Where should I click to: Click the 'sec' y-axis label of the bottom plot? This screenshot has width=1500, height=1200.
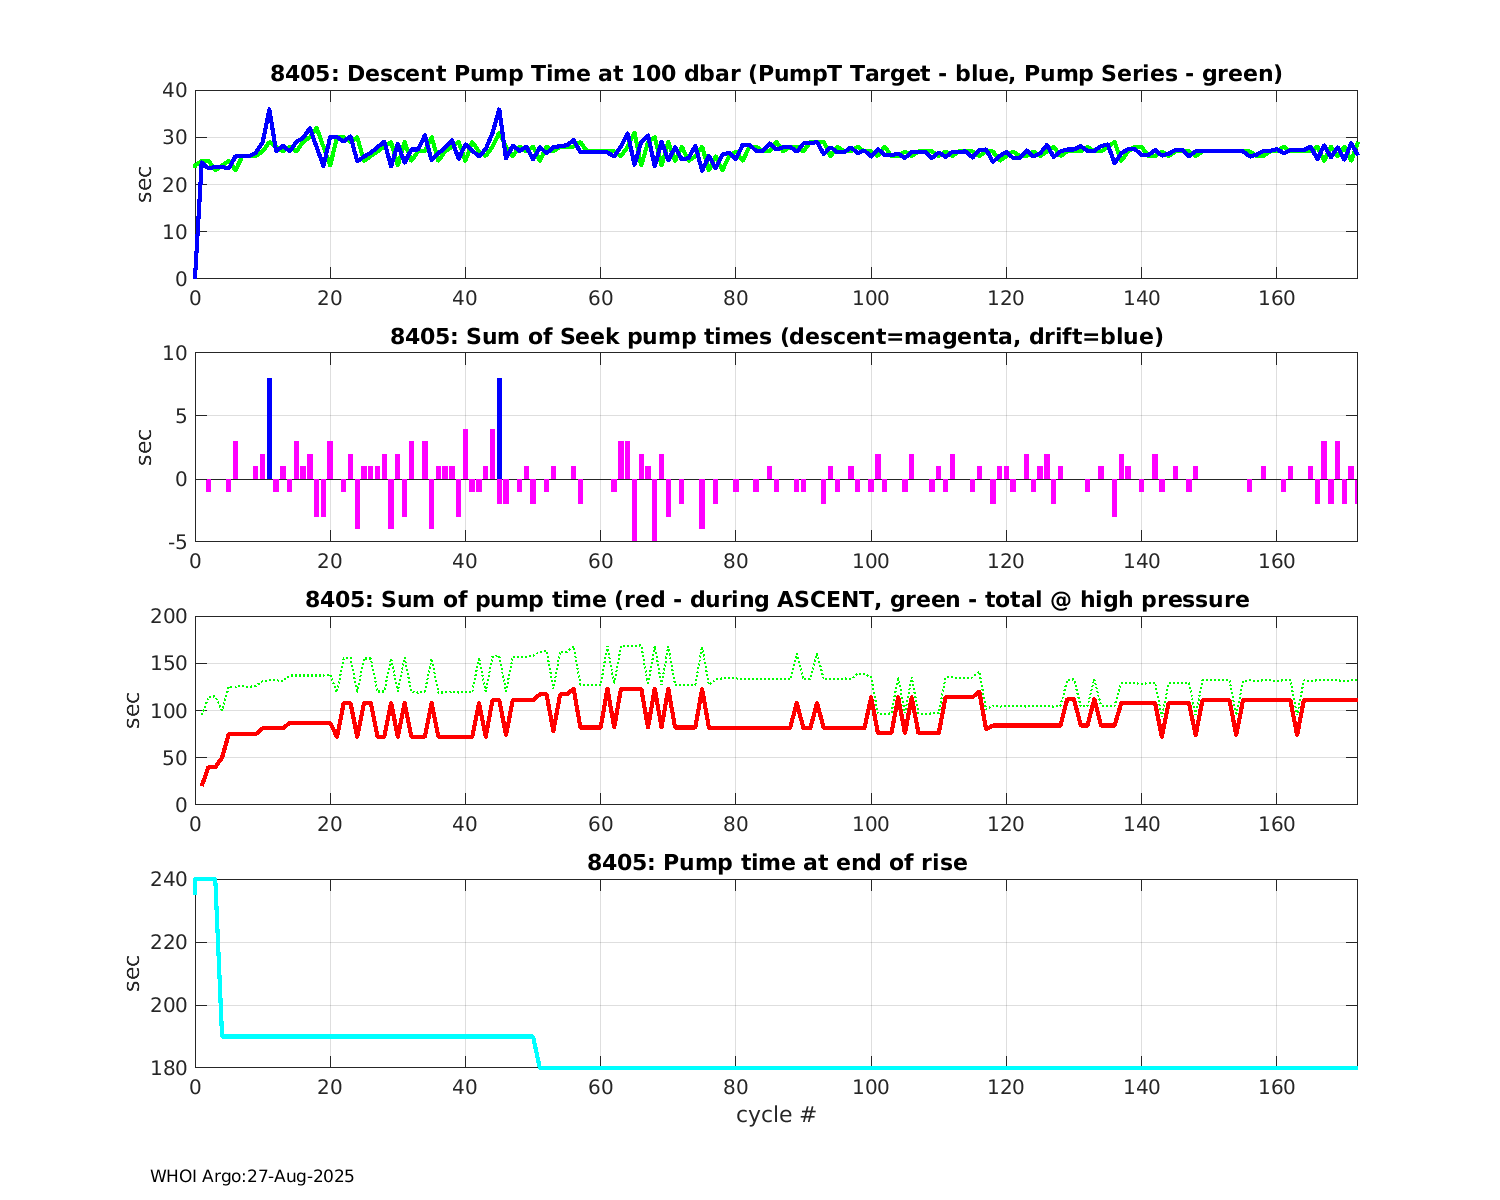133,973
